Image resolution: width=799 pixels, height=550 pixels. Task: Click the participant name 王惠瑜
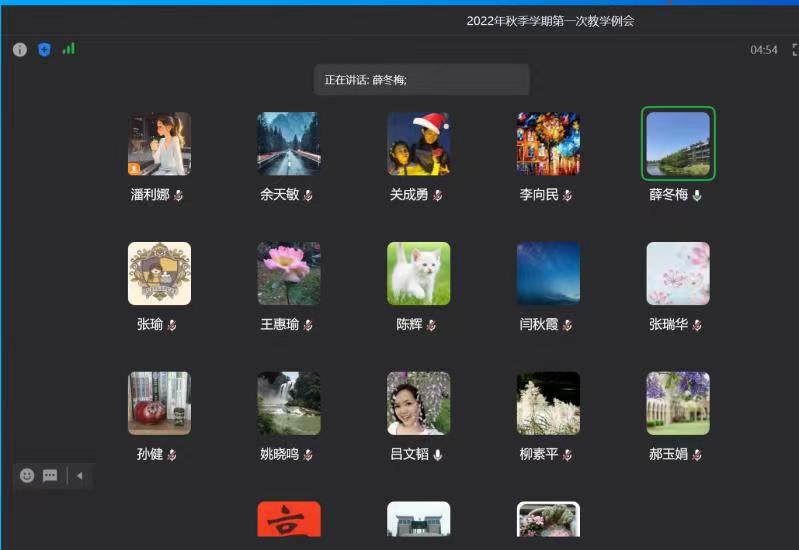pos(280,325)
